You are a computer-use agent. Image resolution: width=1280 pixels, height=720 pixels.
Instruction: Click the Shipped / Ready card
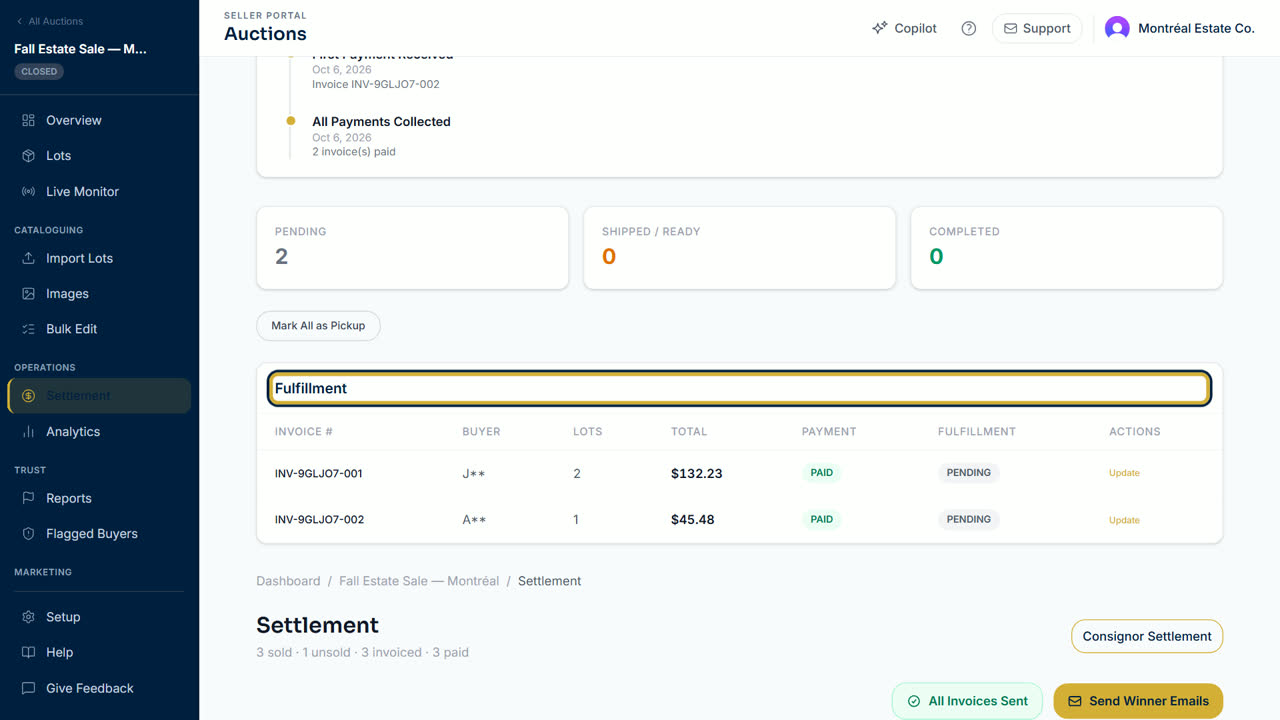click(739, 248)
